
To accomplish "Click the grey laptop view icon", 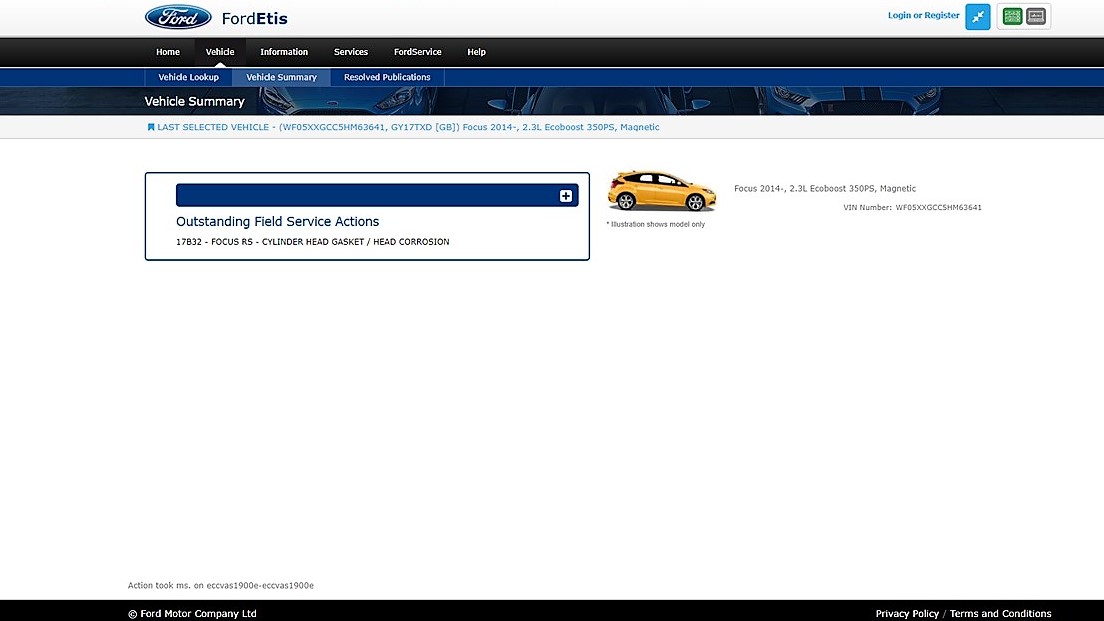I will (x=1036, y=16).
